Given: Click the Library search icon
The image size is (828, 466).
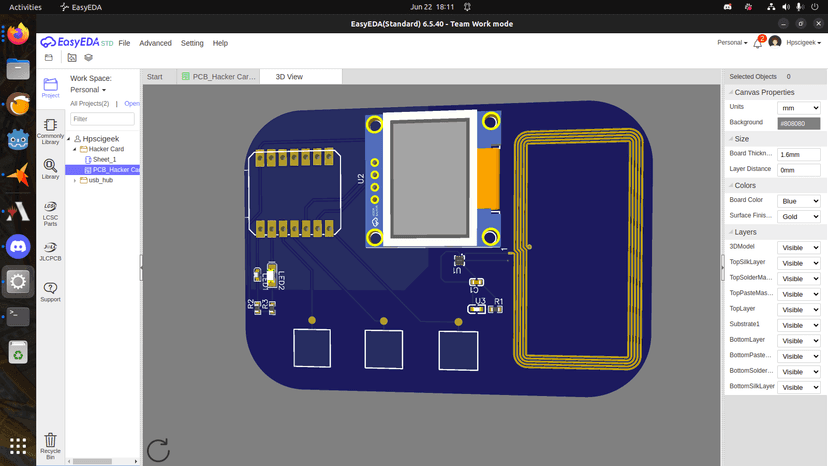Looking at the screenshot, I should [x=50, y=170].
